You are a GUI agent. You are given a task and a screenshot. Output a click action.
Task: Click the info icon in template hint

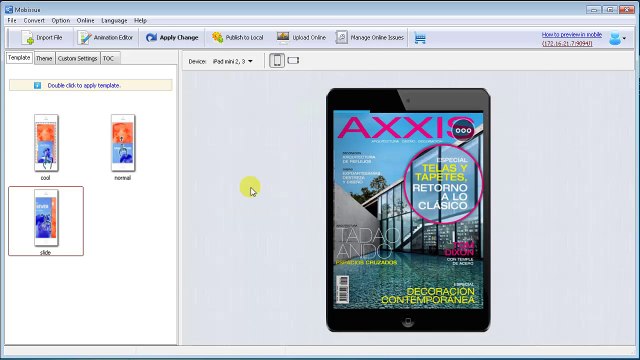(x=37, y=85)
